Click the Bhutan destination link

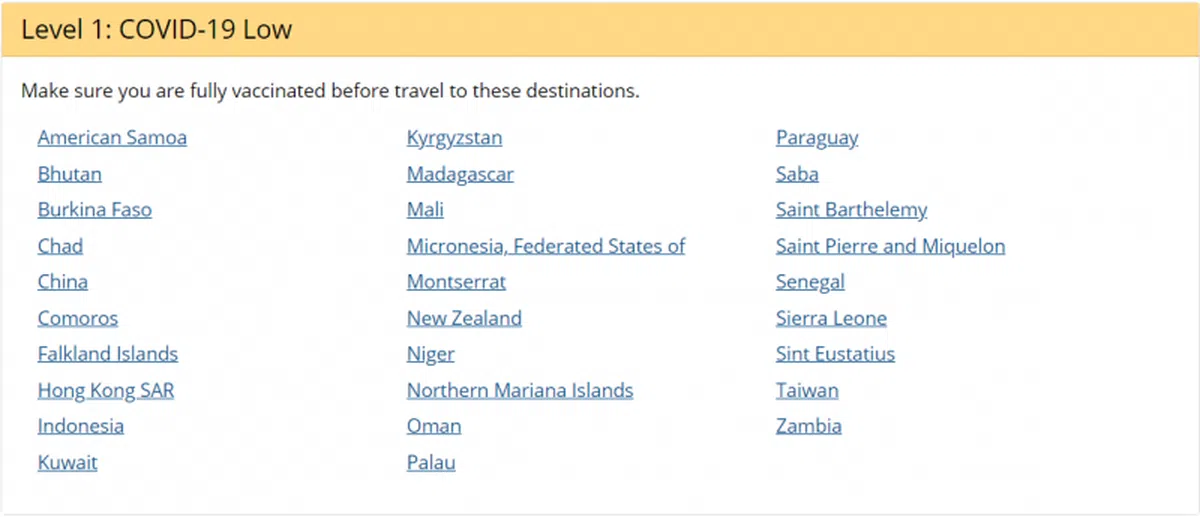pyautogui.click(x=69, y=174)
